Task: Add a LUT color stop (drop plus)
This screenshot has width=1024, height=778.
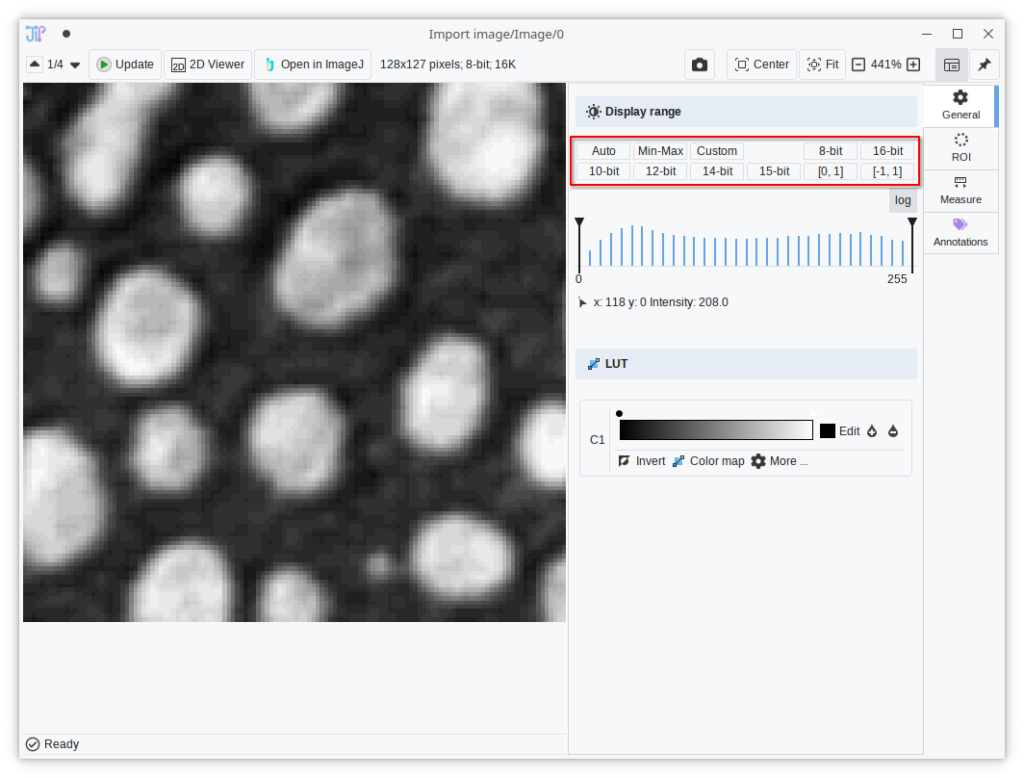Action: click(x=872, y=431)
